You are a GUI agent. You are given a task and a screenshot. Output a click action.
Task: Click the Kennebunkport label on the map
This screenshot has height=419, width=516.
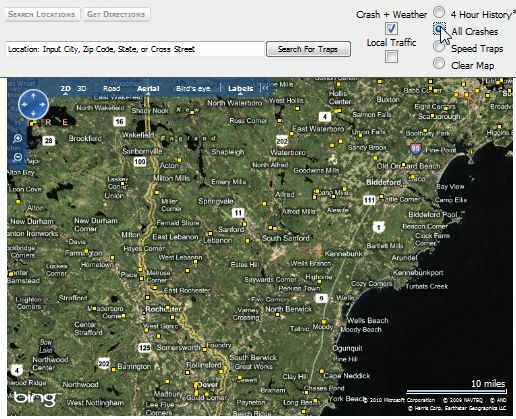418,273
